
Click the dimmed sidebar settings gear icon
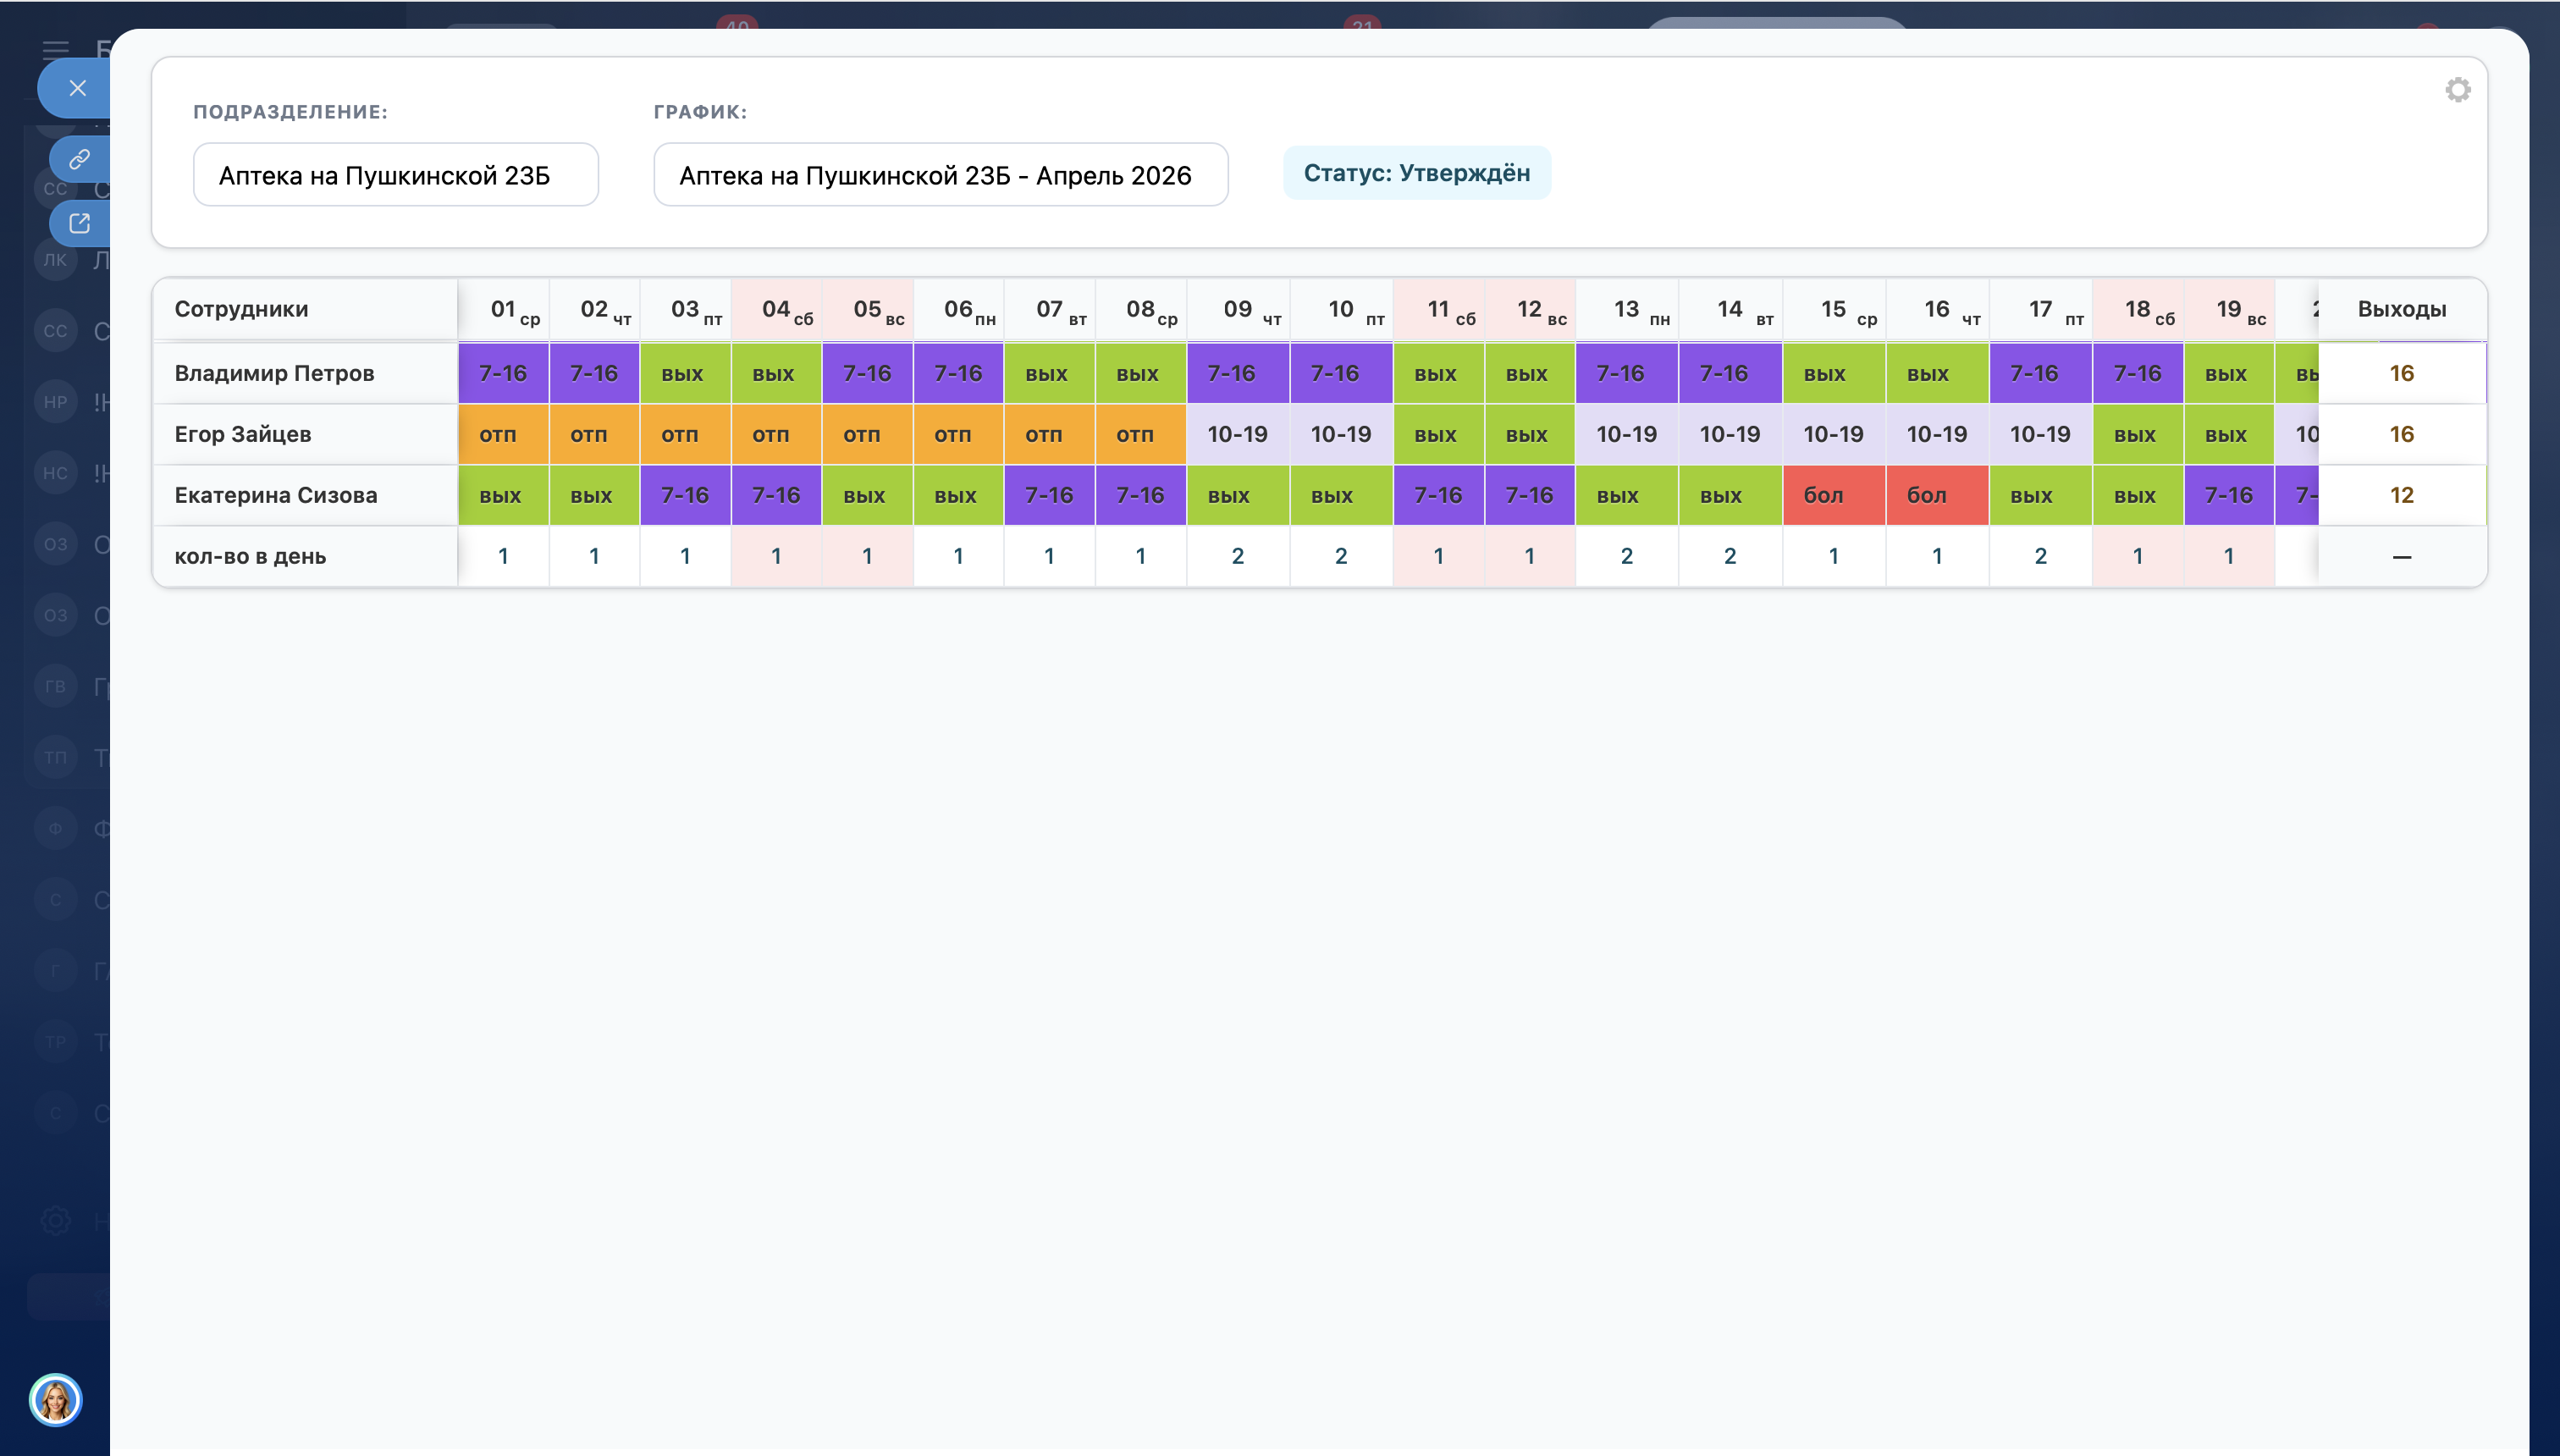(x=55, y=1220)
